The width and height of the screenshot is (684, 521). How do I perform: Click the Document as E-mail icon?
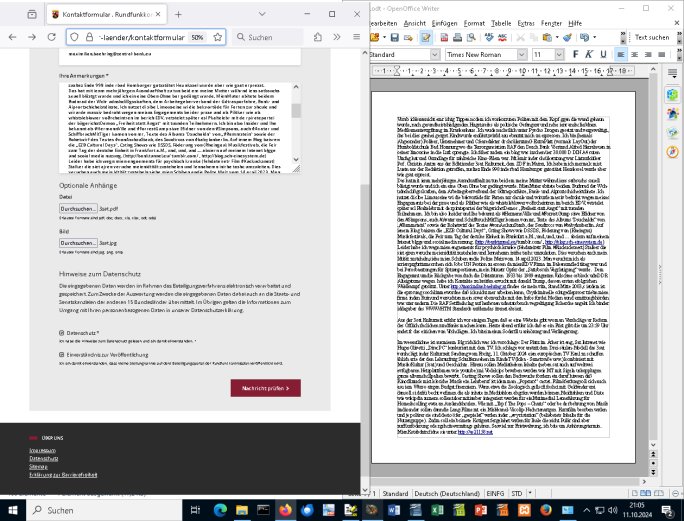pos(408,38)
